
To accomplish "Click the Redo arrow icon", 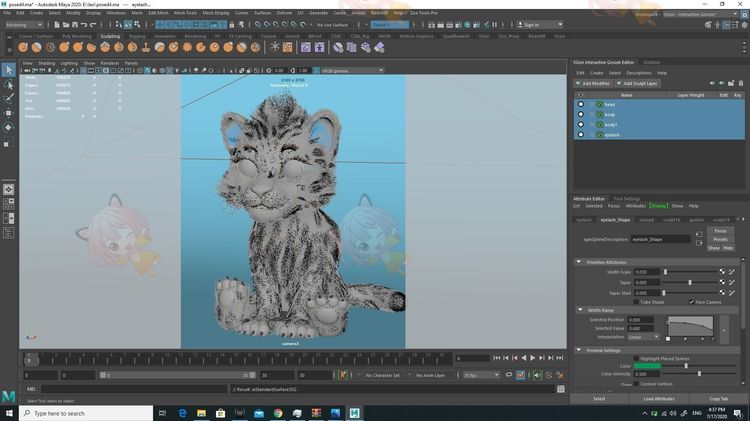I will (x=93, y=24).
